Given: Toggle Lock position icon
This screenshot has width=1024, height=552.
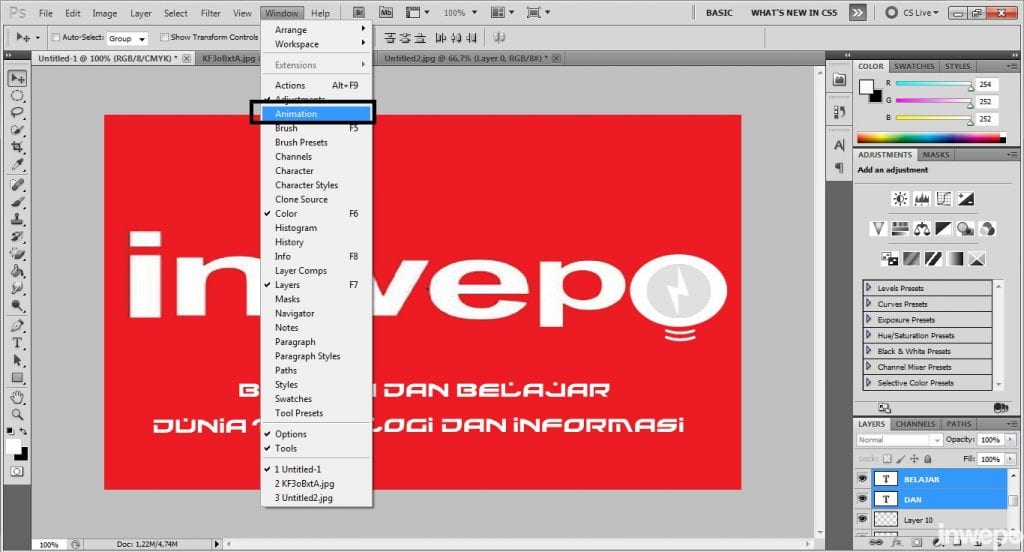Looking at the screenshot, I should pos(914,459).
